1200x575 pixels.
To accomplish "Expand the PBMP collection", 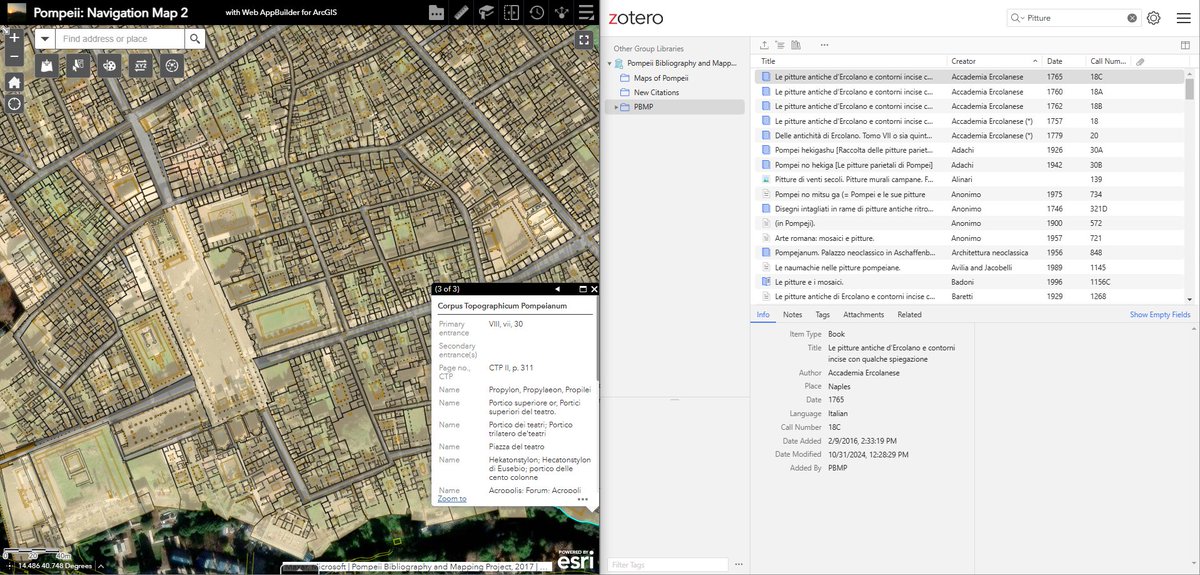I will pos(616,107).
